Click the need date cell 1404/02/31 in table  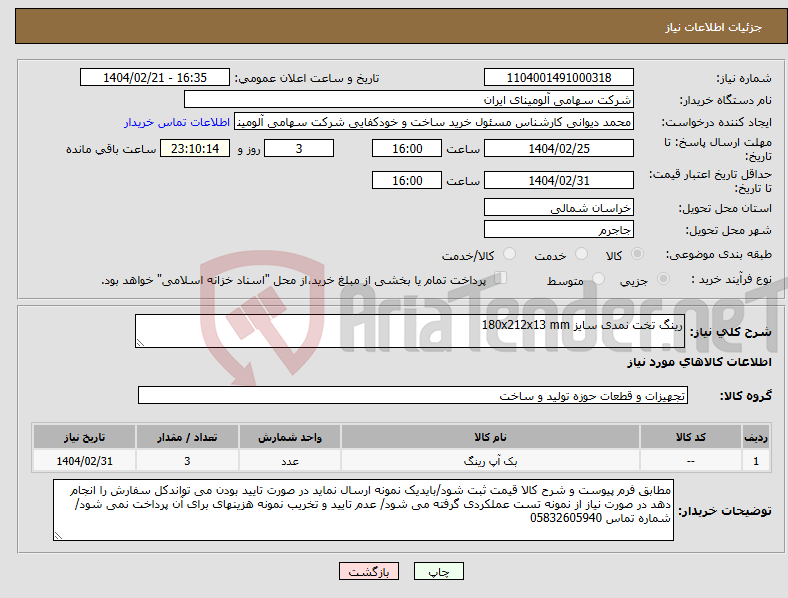pos(84,461)
